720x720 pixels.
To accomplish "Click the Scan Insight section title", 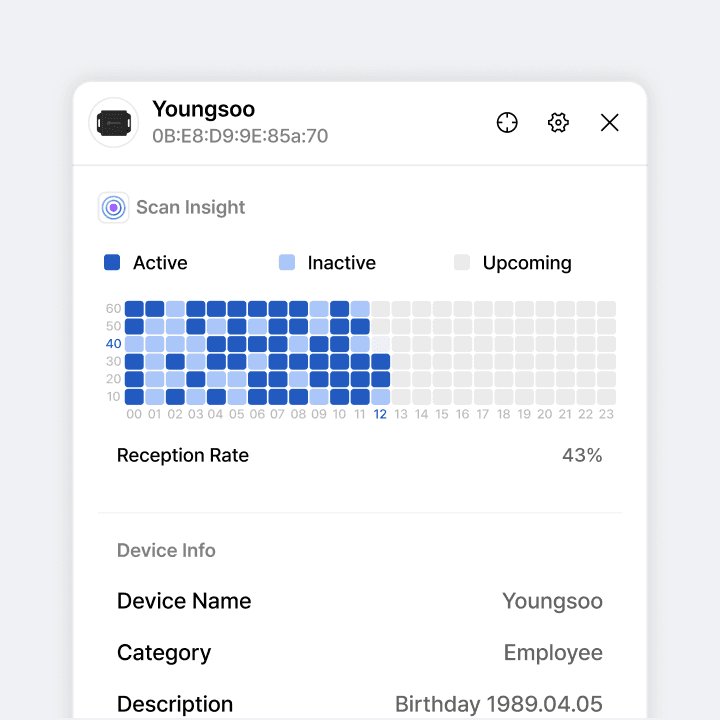I will coord(191,208).
